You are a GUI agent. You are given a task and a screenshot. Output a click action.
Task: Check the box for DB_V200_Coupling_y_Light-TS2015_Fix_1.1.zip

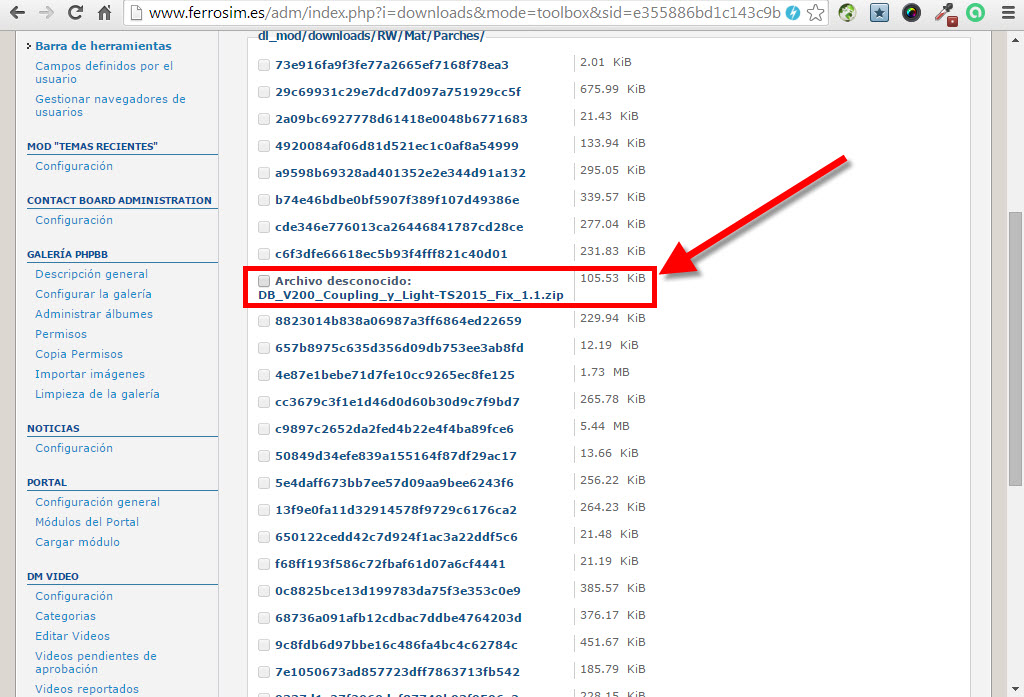(x=264, y=281)
